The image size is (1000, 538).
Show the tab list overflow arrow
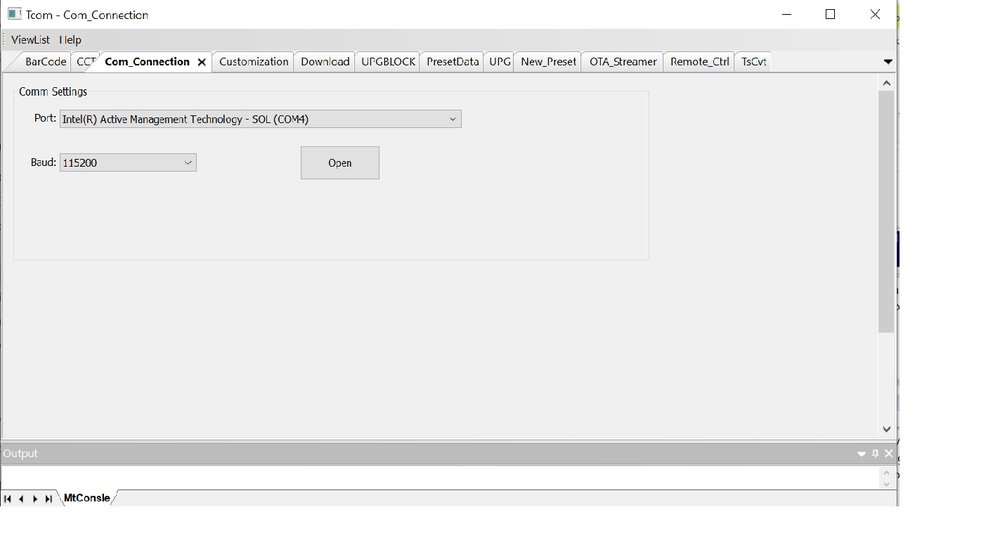[x=887, y=62]
